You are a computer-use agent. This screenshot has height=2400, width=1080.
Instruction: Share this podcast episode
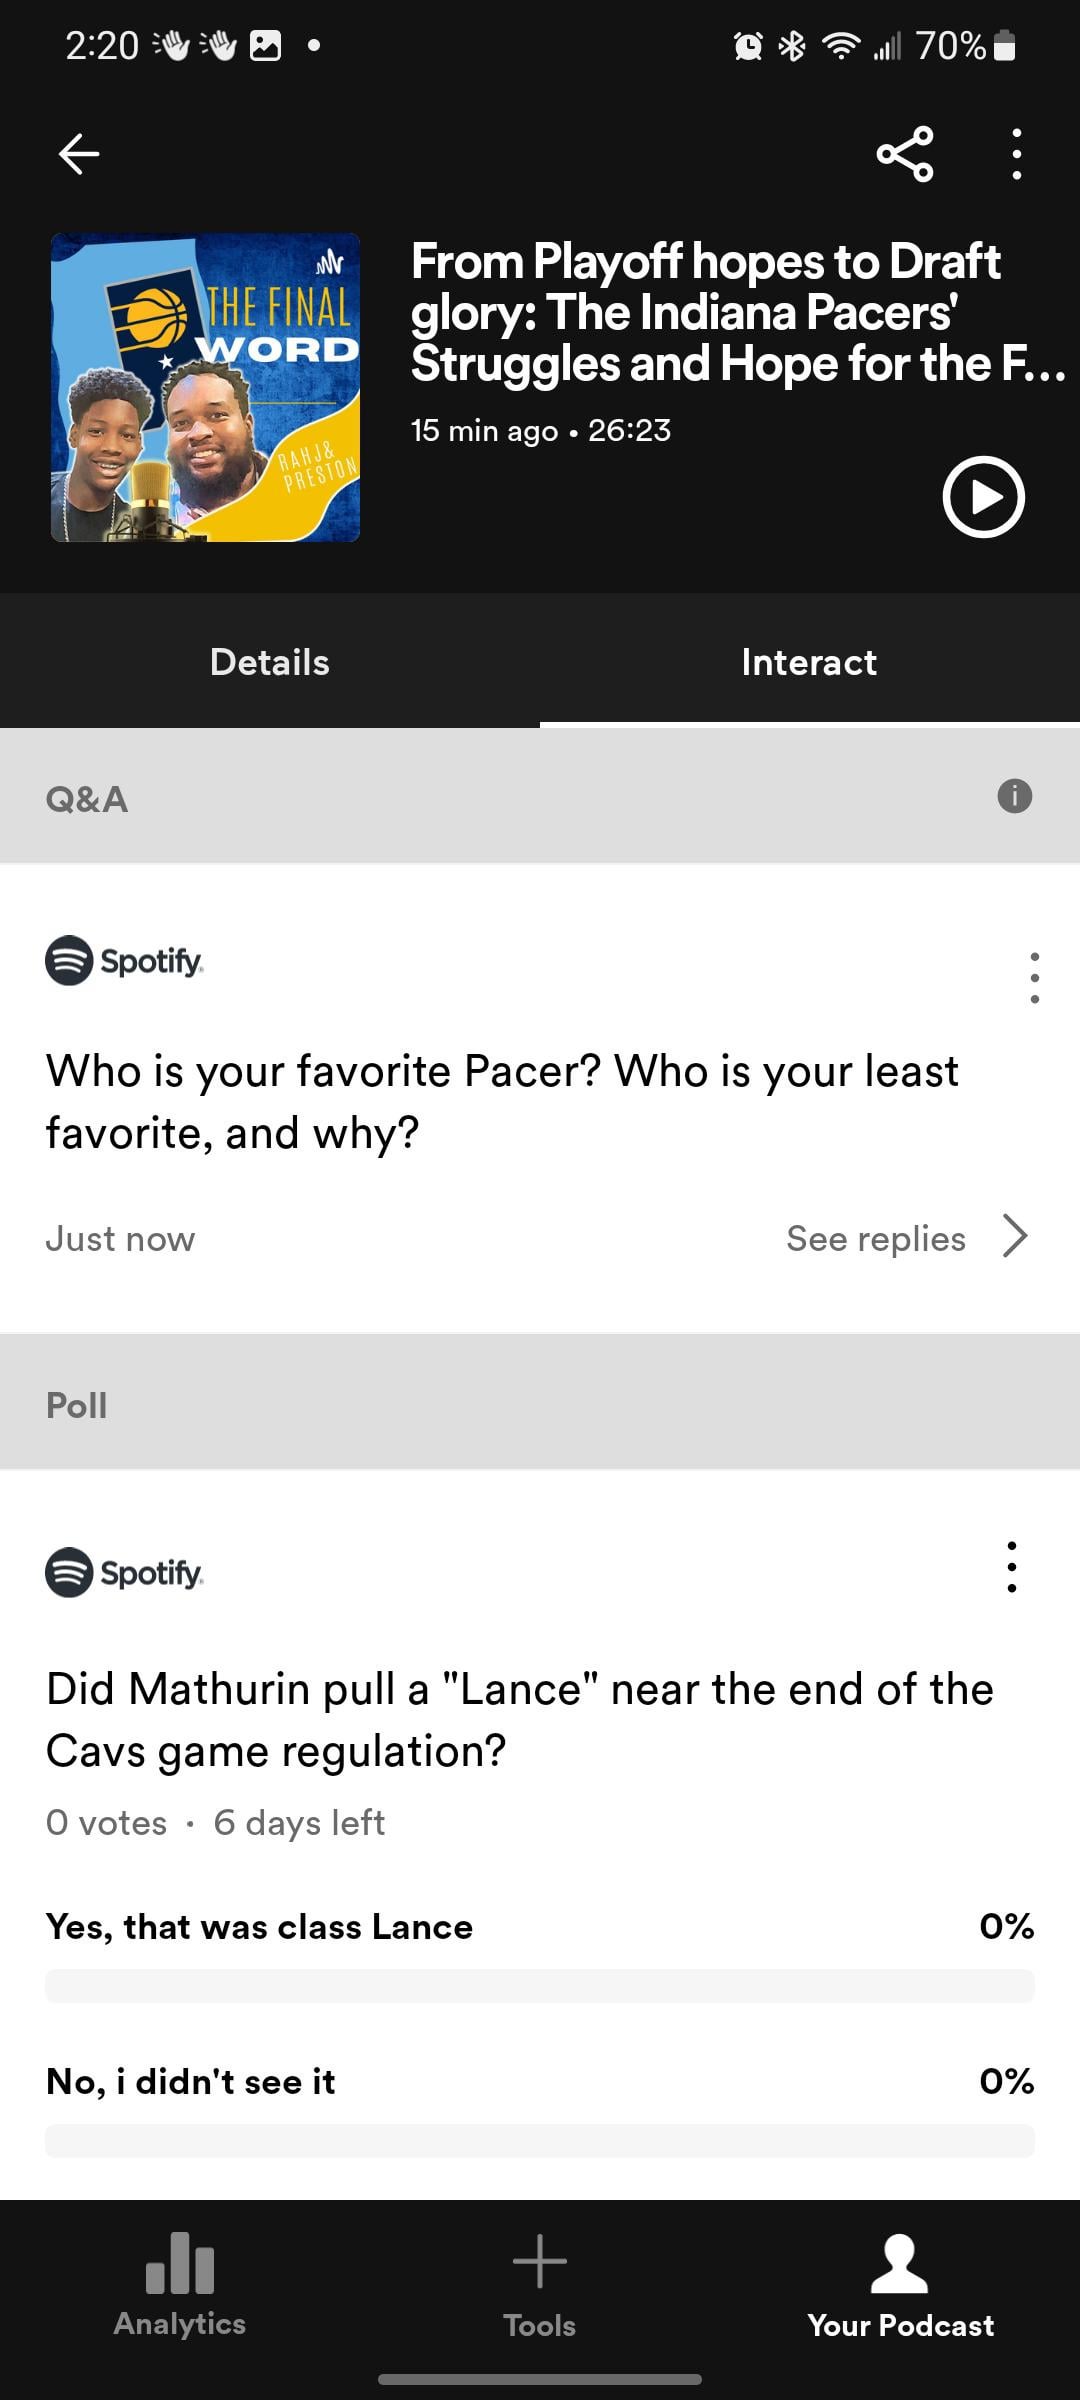coord(905,154)
